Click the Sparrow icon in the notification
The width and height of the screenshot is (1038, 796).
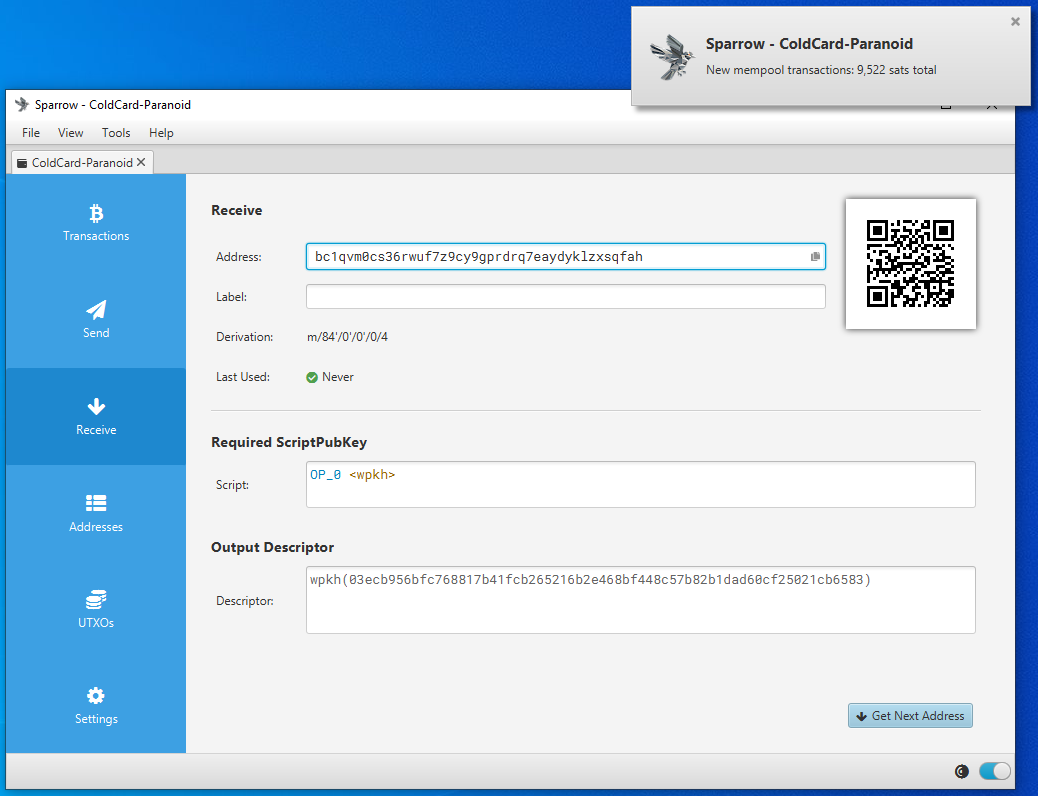[671, 57]
